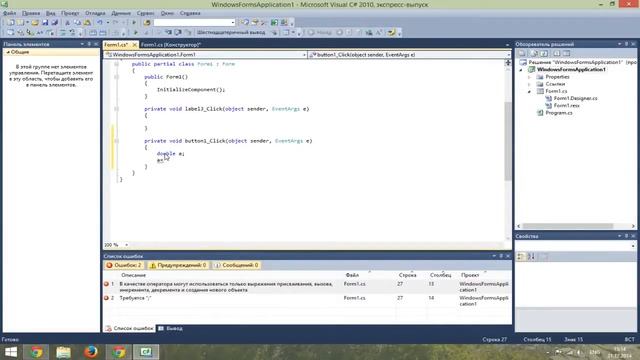640x360 pixels.
Task: Switch to Form1.cs [Конструктор] tab
Action: pyautogui.click(x=171, y=44)
